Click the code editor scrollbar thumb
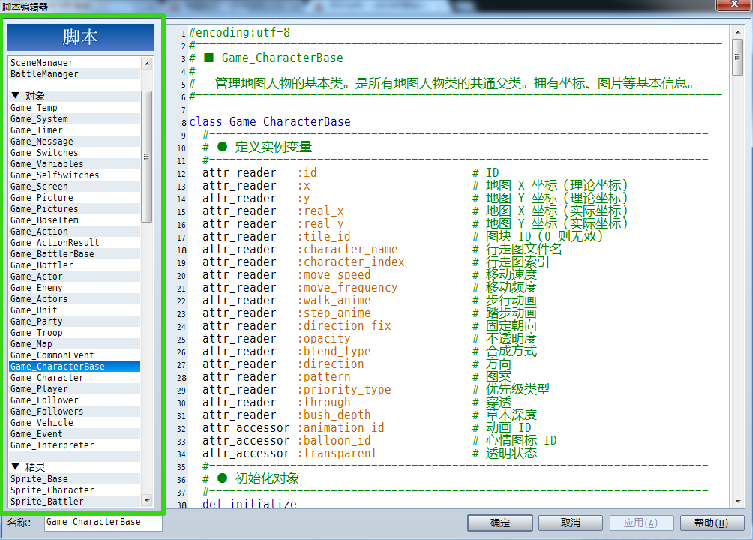 pos(738,57)
